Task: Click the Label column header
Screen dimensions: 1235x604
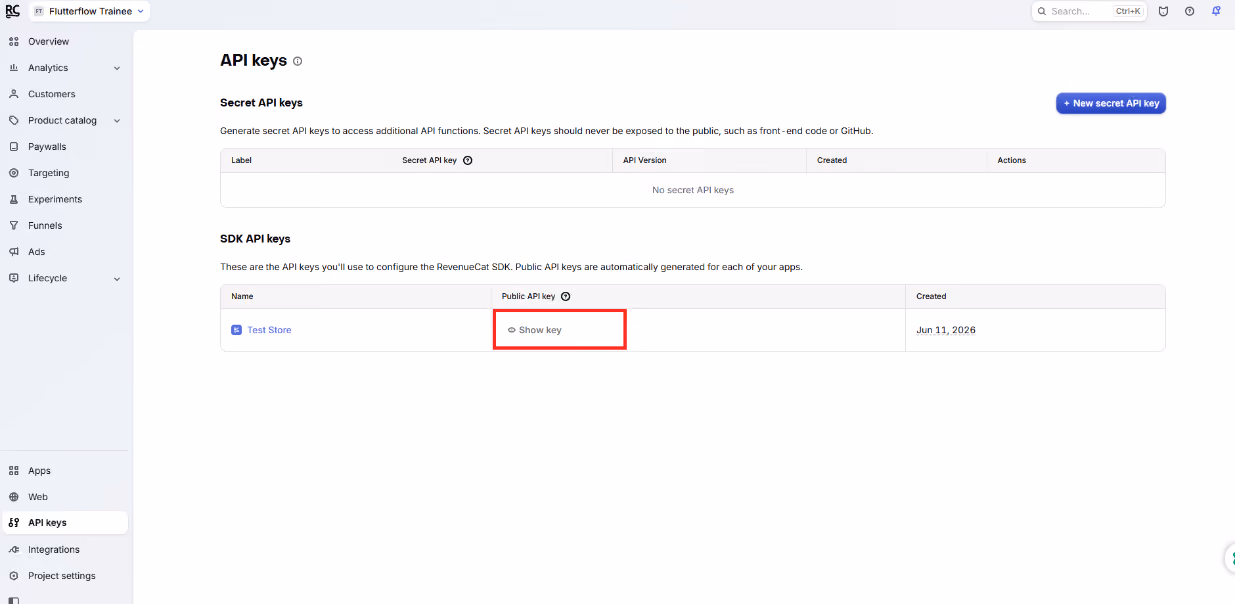Action: point(242,160)
